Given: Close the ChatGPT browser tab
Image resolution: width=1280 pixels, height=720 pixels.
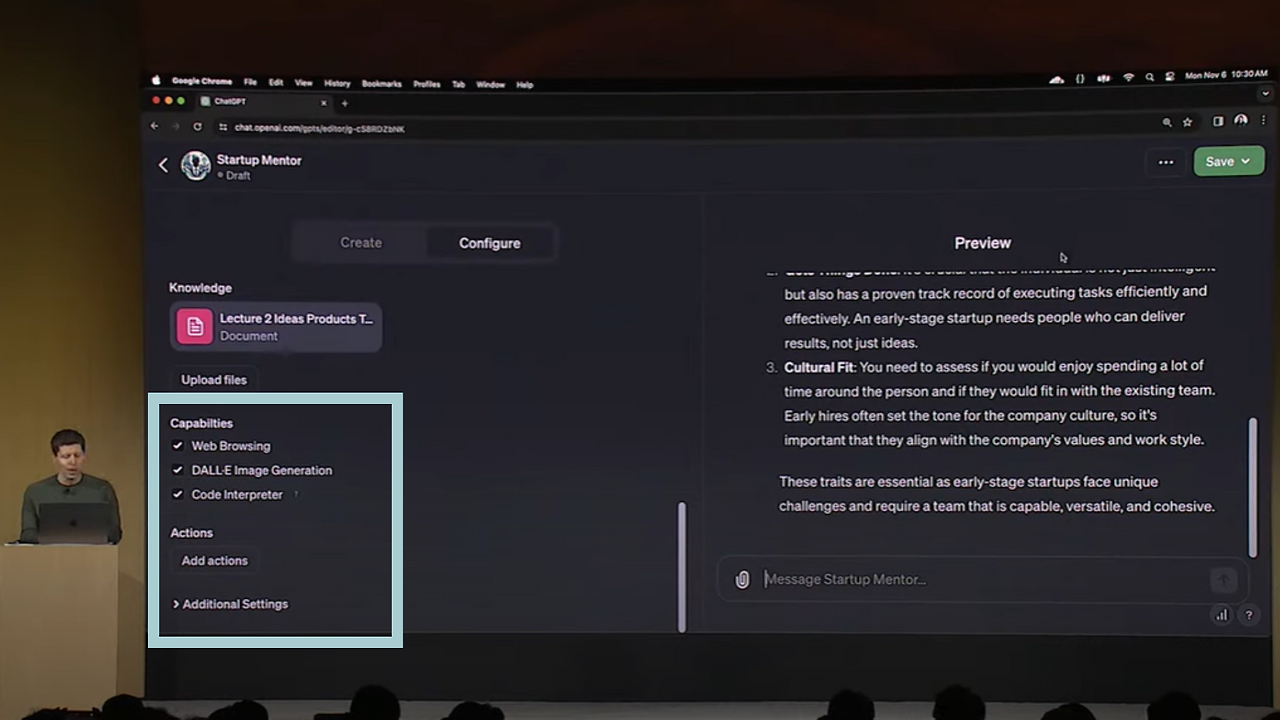Looking at the screenshot, I should coord(323,103).
